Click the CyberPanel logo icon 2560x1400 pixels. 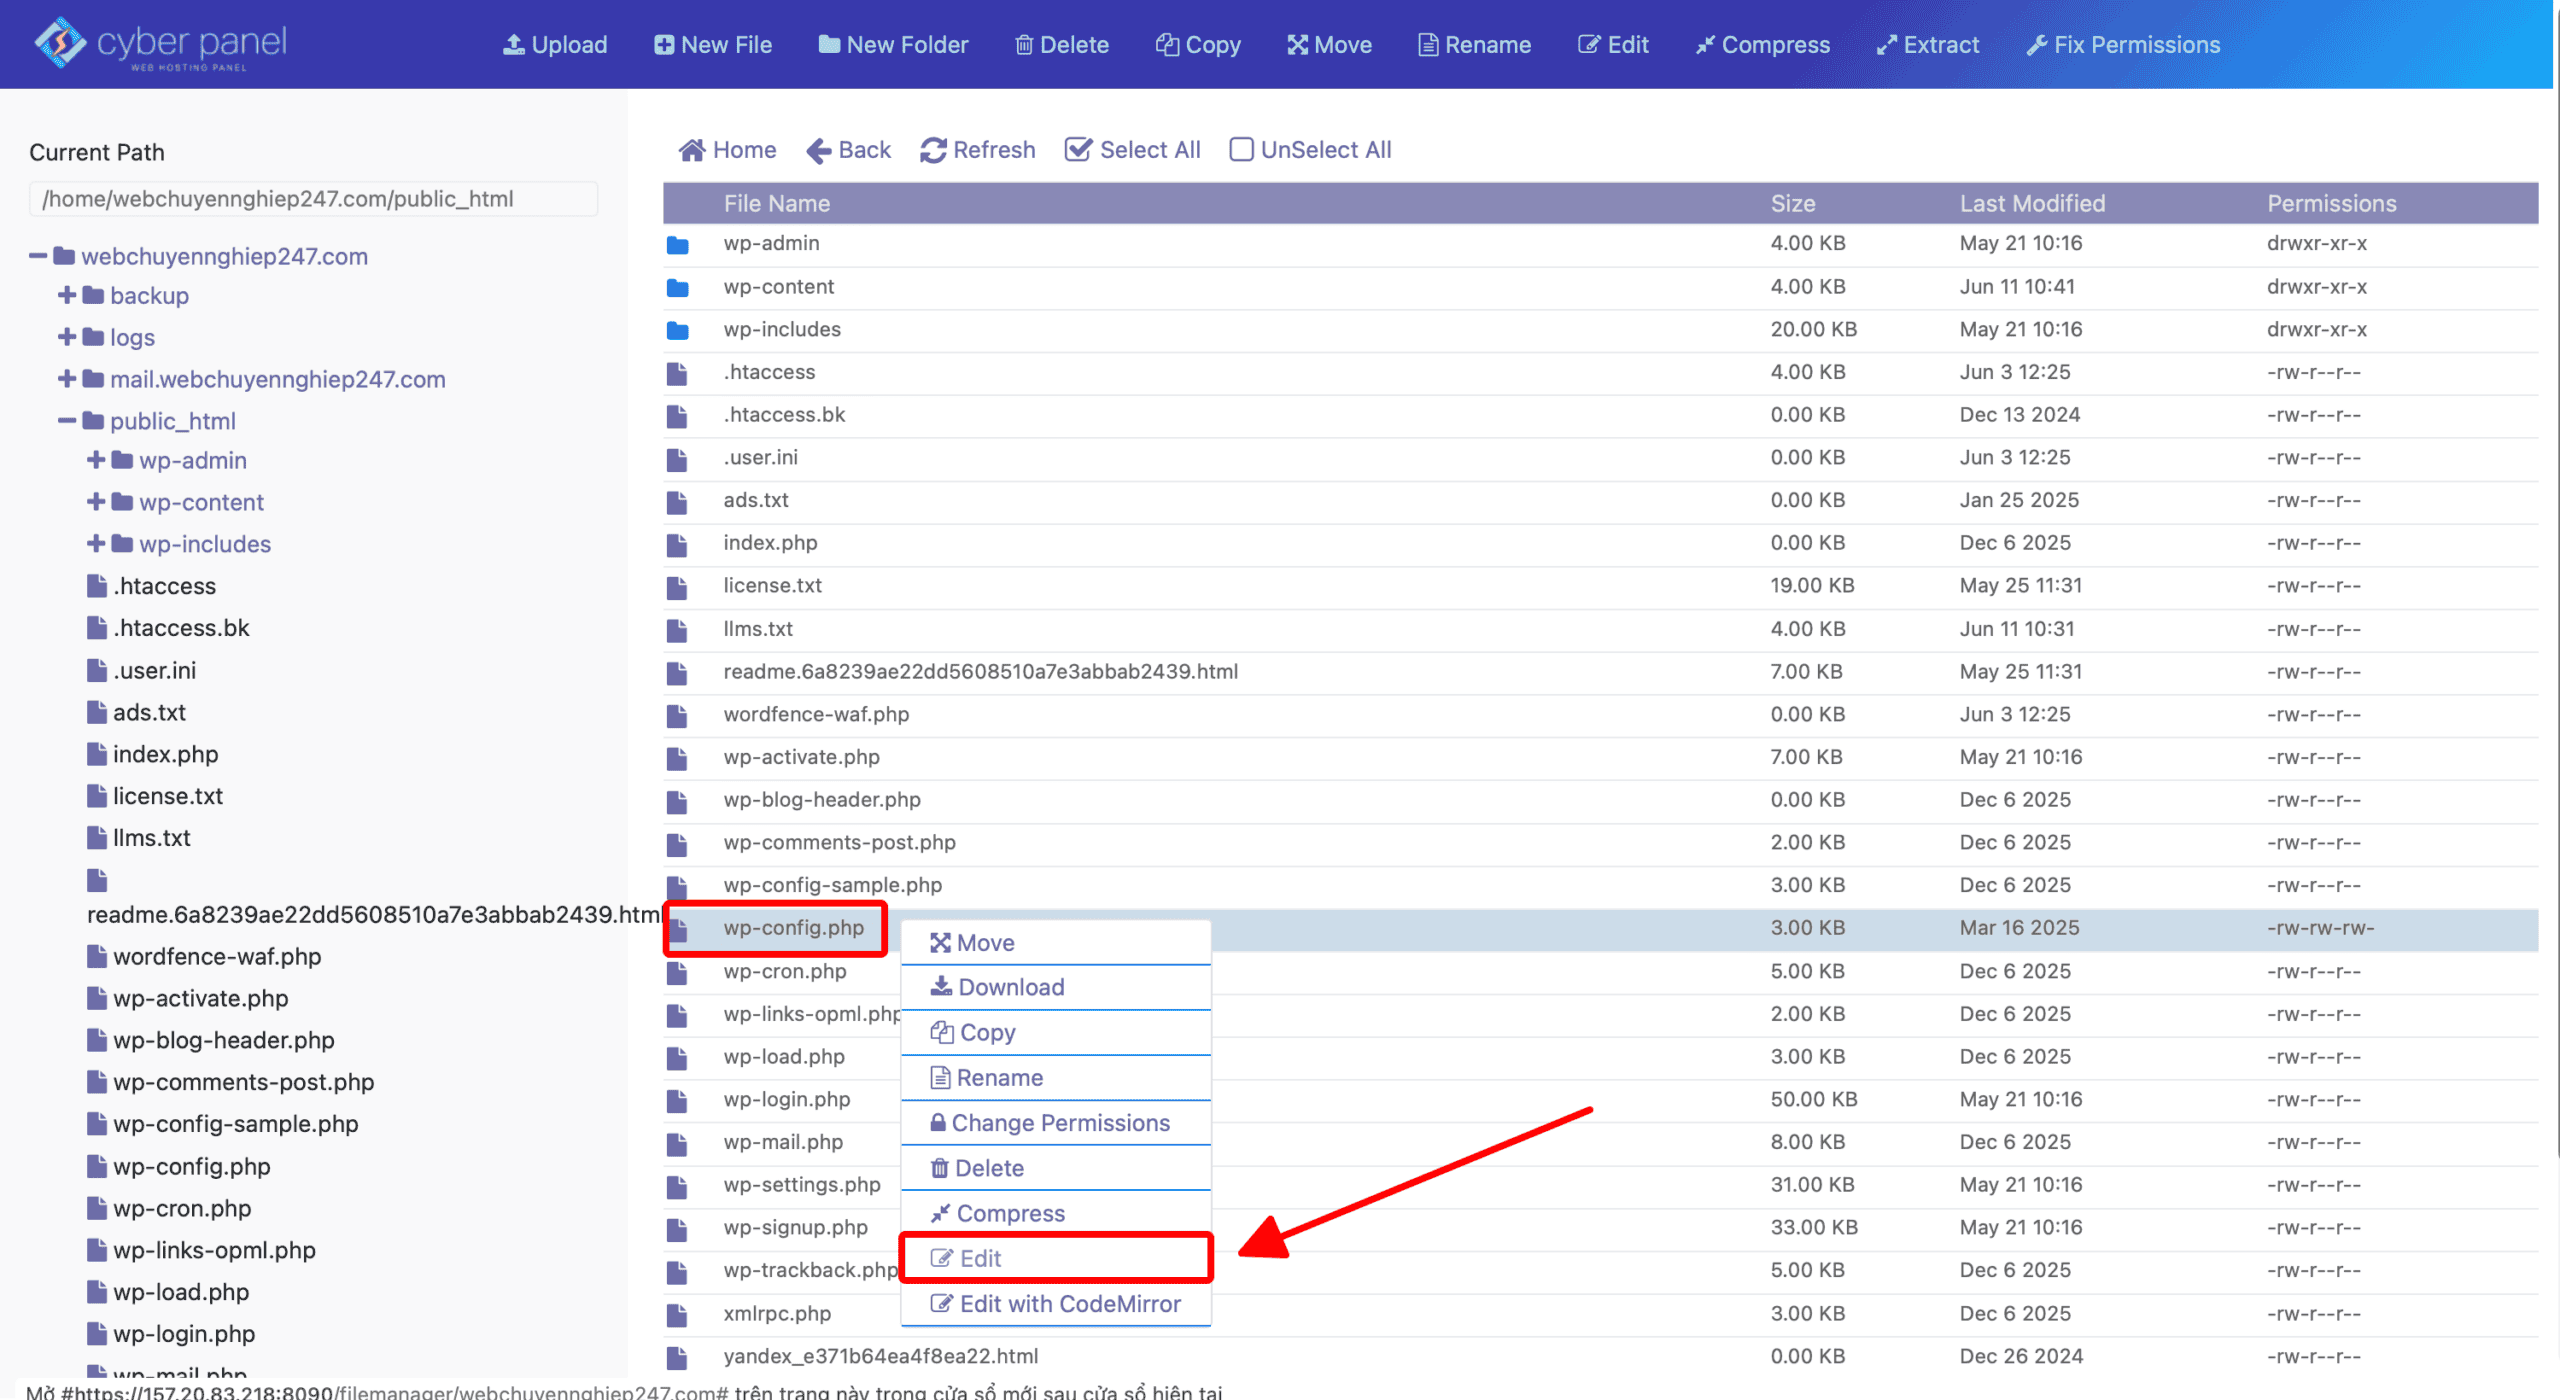[x=60, y=43]
